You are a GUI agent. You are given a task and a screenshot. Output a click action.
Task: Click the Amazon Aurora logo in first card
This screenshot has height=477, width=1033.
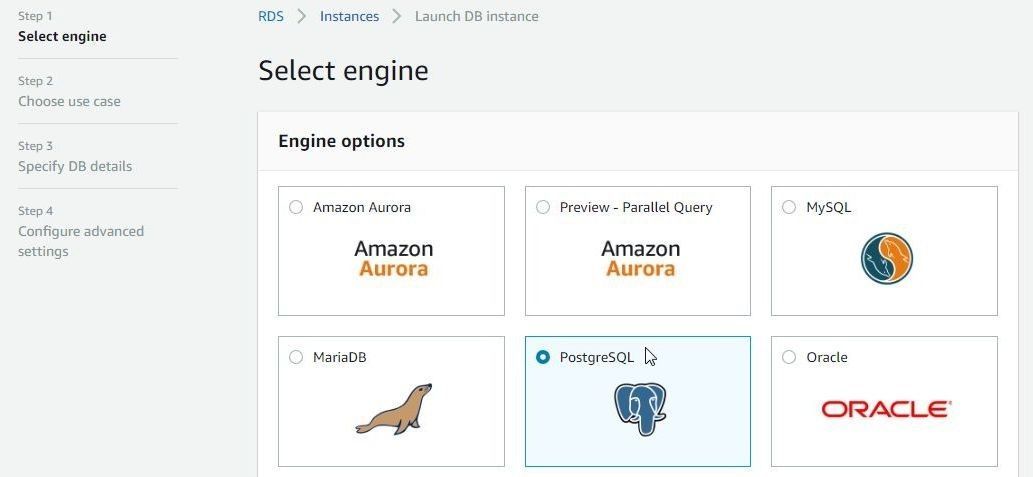click(393, 258)
